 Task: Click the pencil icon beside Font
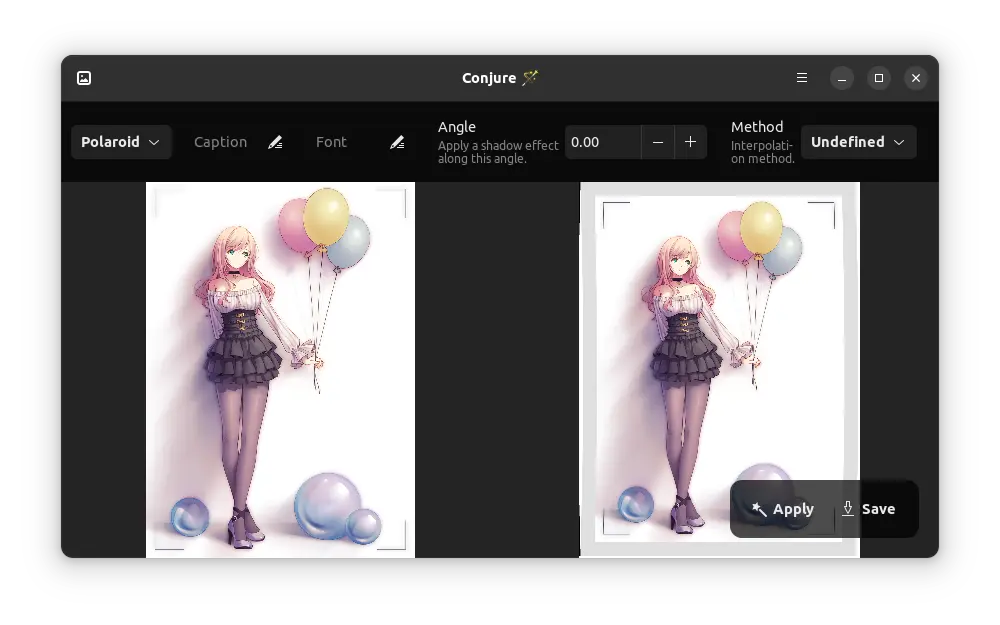click(x=397, y=142)
